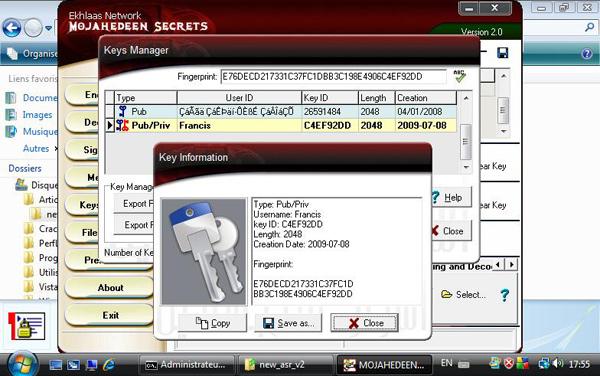Click the Explorer search magnifier icon
Screen dimensions: 600x376
point(590,27)
